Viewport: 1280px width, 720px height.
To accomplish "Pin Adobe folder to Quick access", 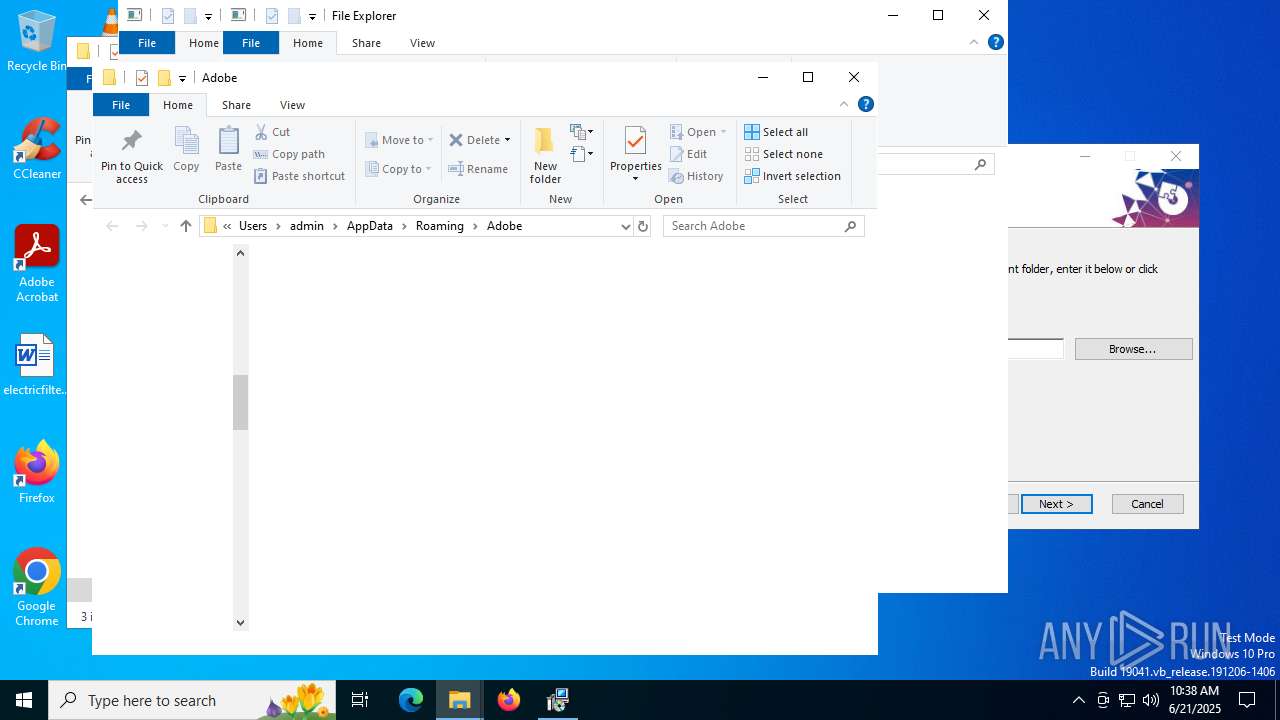I will [131, 156].
